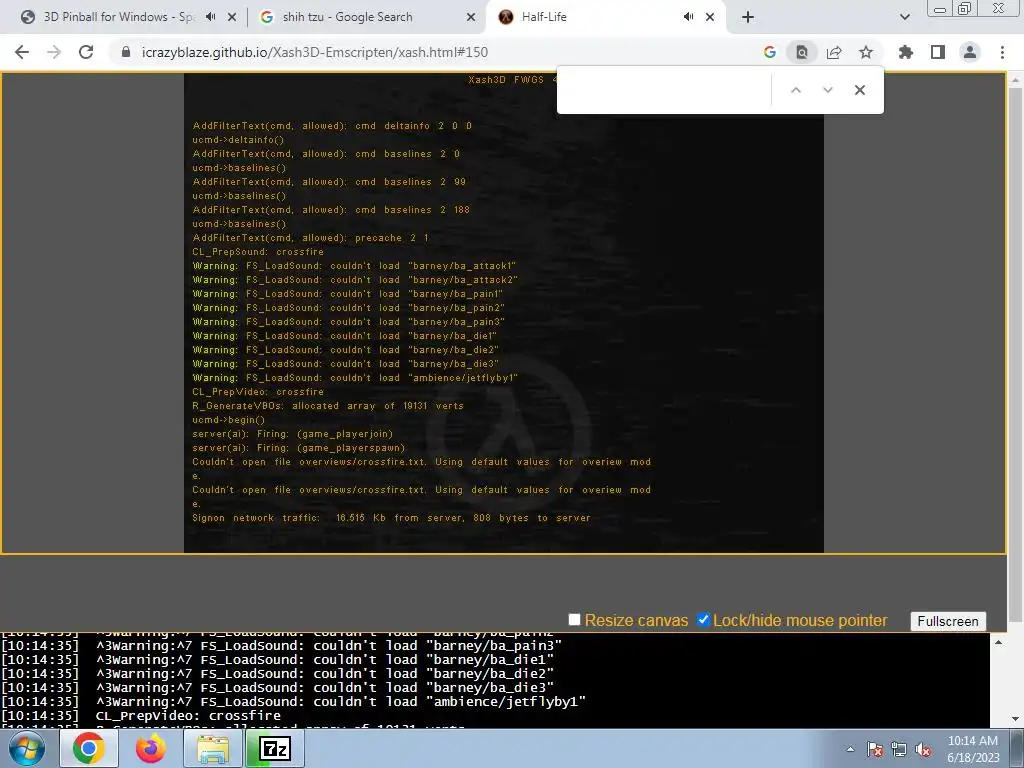View site info via the lock icon

[x=126, y=52]
